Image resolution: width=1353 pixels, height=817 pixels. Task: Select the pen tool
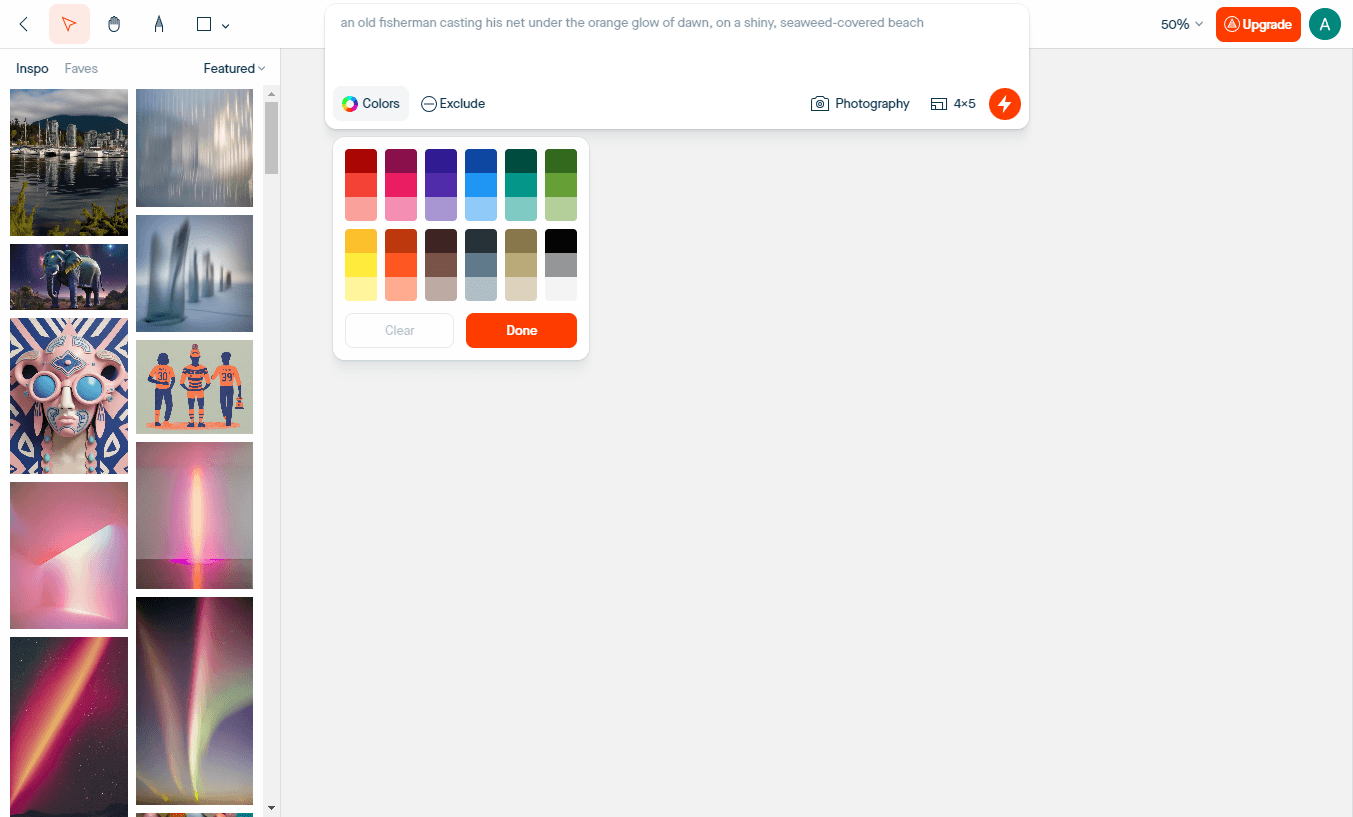[x=159, y=23]
